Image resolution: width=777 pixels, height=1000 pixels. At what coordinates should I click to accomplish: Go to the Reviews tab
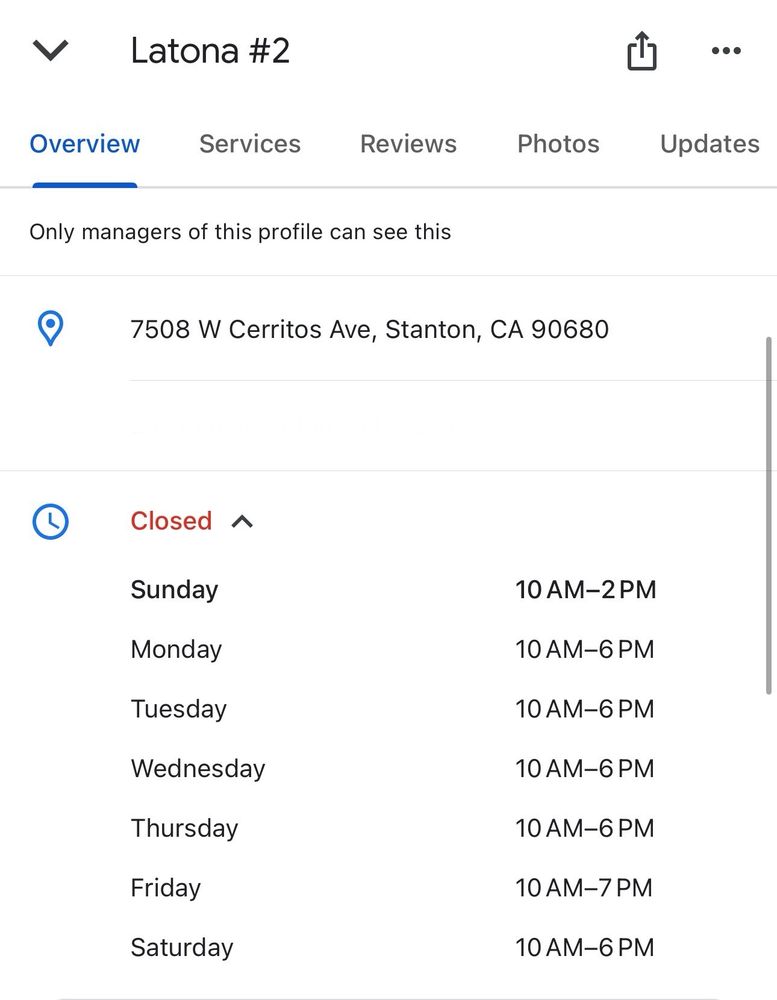[408, 144]
